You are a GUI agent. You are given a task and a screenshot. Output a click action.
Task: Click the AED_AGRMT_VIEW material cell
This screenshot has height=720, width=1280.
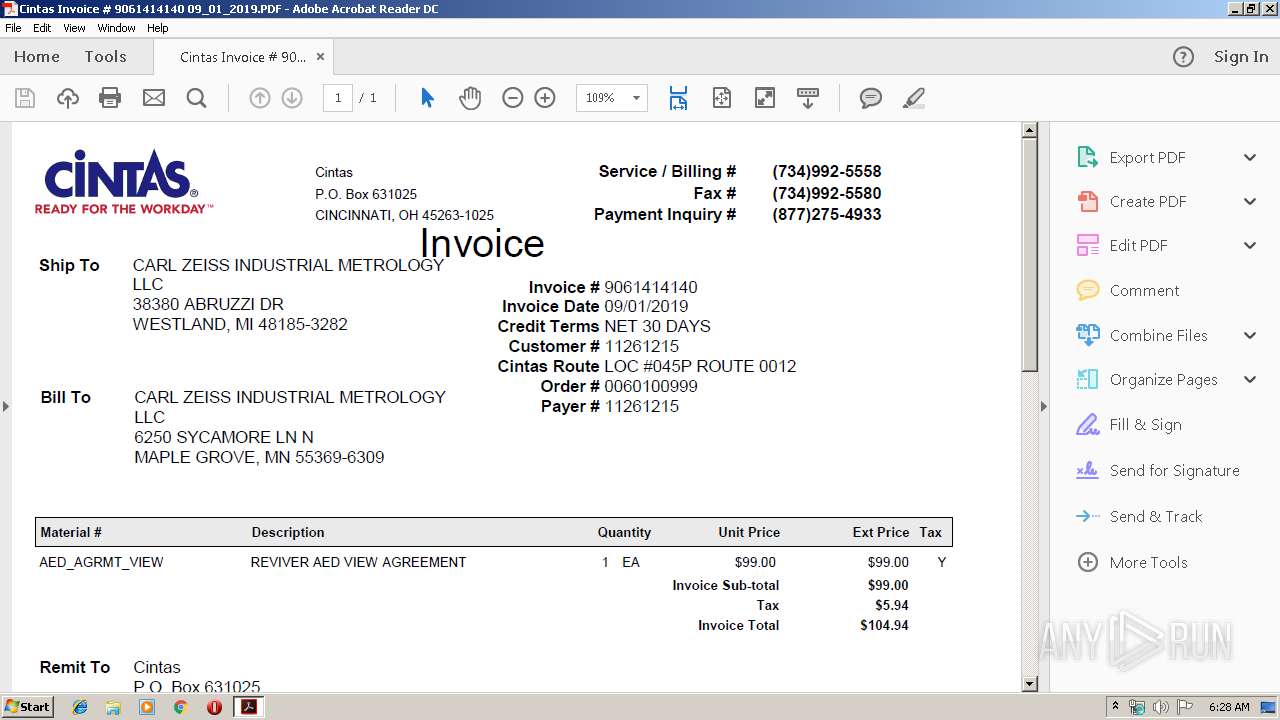click(x=101, y=562)
